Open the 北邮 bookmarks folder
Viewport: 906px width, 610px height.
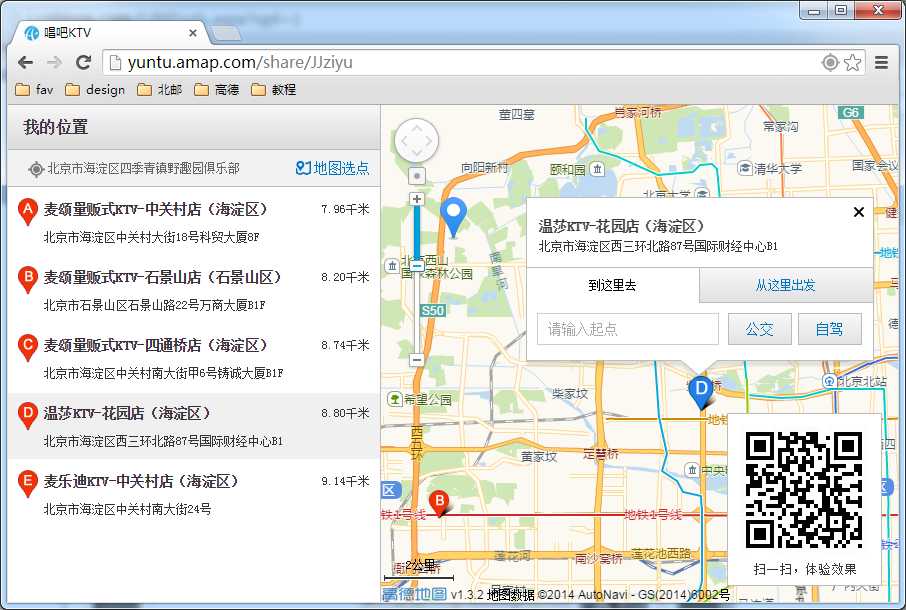click(x=160, y=90)
